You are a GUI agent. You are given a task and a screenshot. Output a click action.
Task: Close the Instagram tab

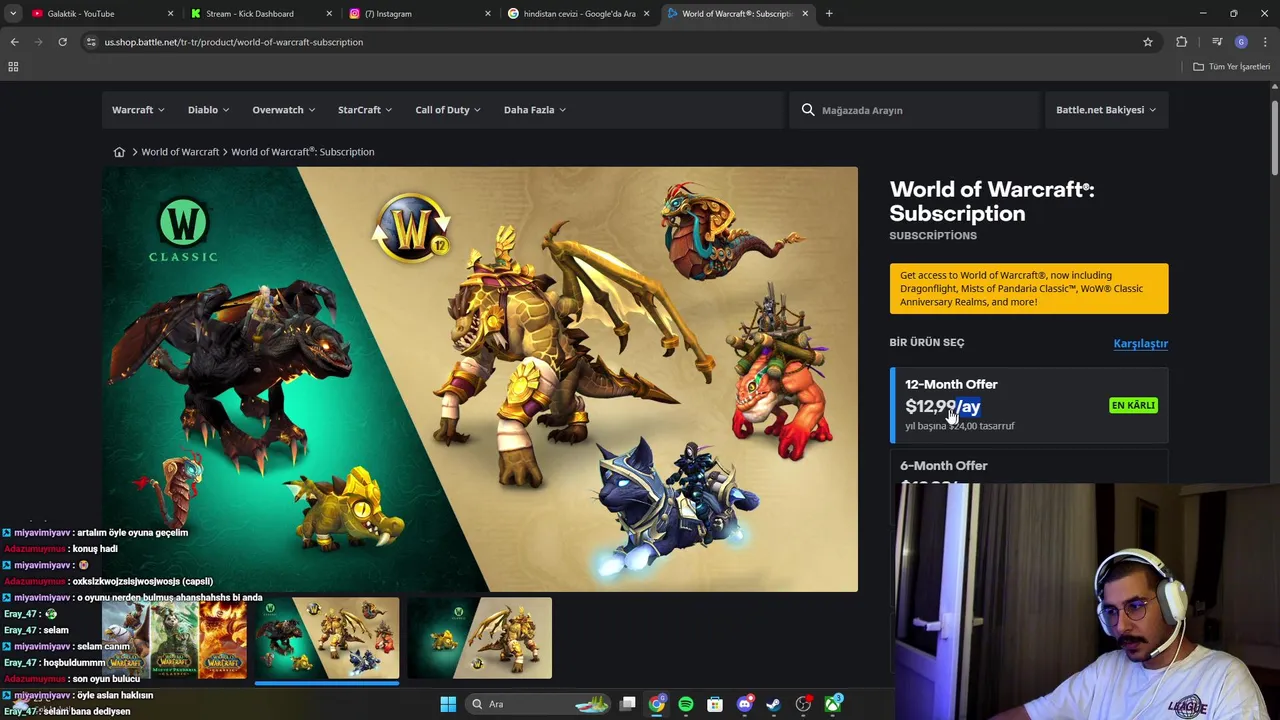[488, 14]
